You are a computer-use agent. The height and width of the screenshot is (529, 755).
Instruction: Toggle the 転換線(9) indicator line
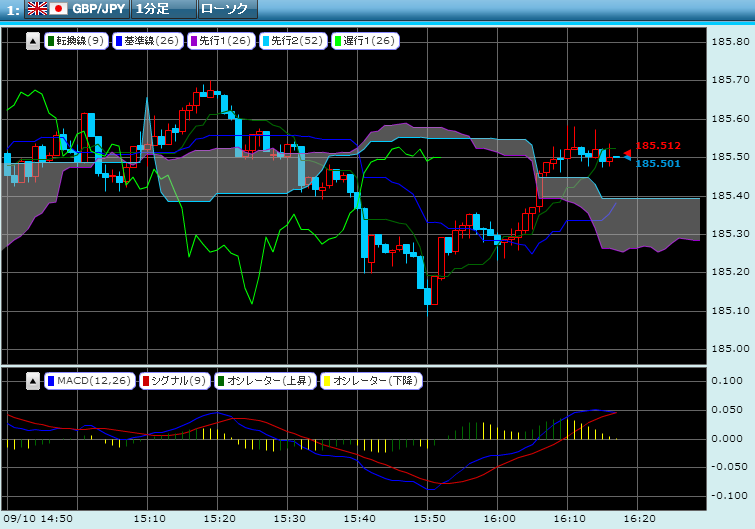[76, 41]
